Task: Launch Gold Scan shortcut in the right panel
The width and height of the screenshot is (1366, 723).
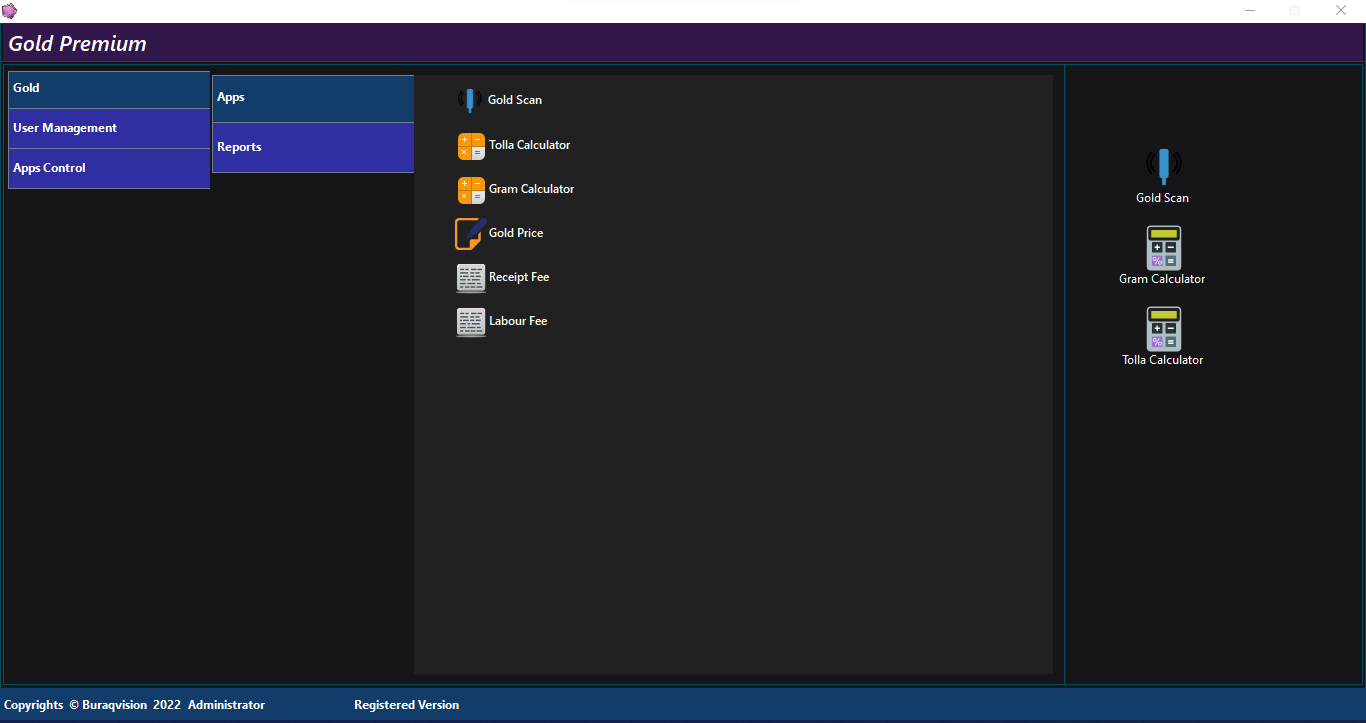Action: (x=1163, y=165)
